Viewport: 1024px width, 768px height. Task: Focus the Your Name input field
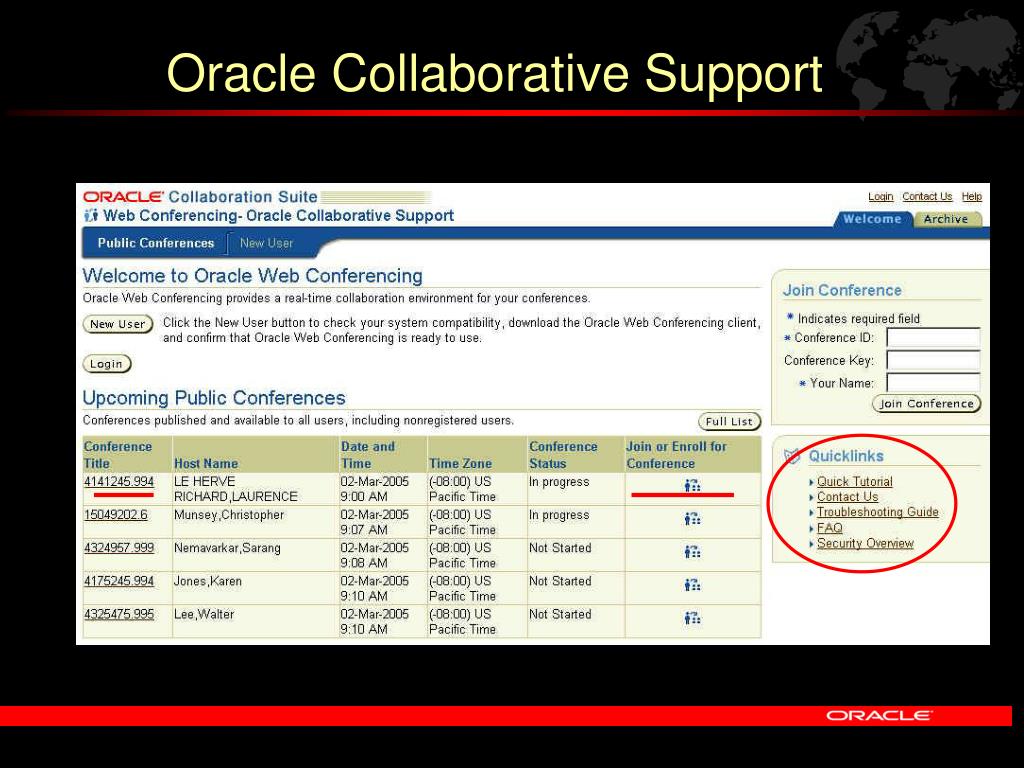[933, 383]
